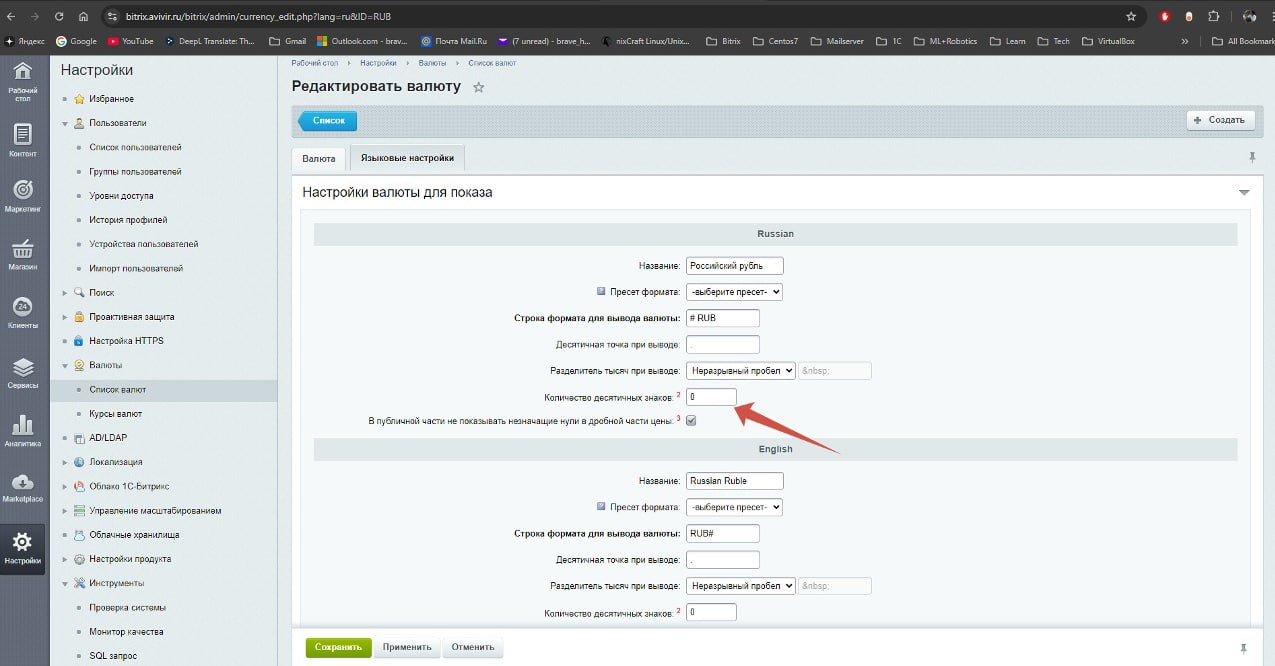Expand the Проактивная защита tree node

66,317
